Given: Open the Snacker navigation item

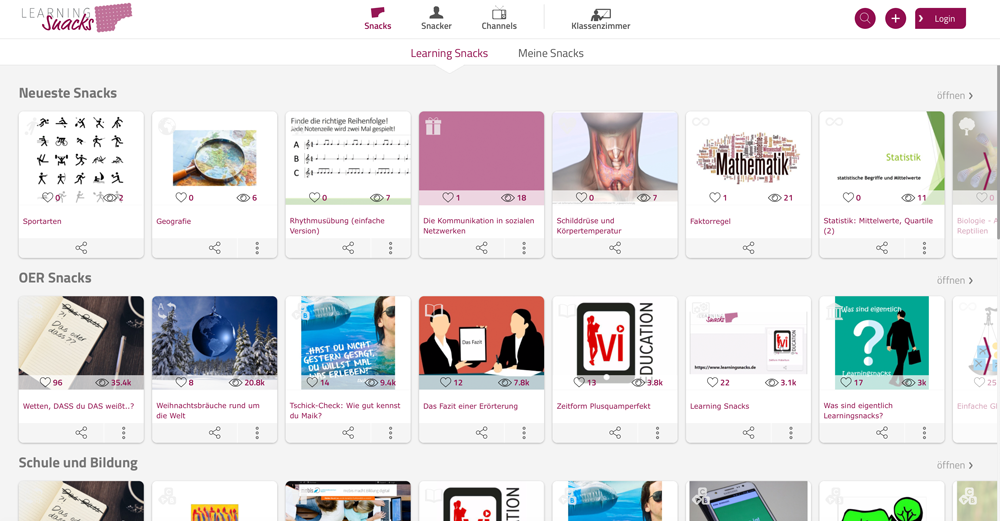Looking at the screenshot, I should (436, 18).
